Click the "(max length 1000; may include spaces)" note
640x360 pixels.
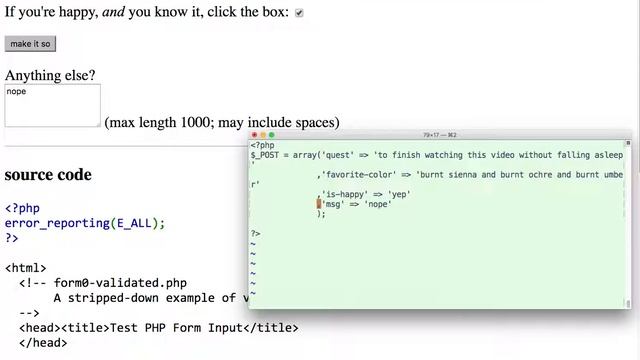[222, 122]
